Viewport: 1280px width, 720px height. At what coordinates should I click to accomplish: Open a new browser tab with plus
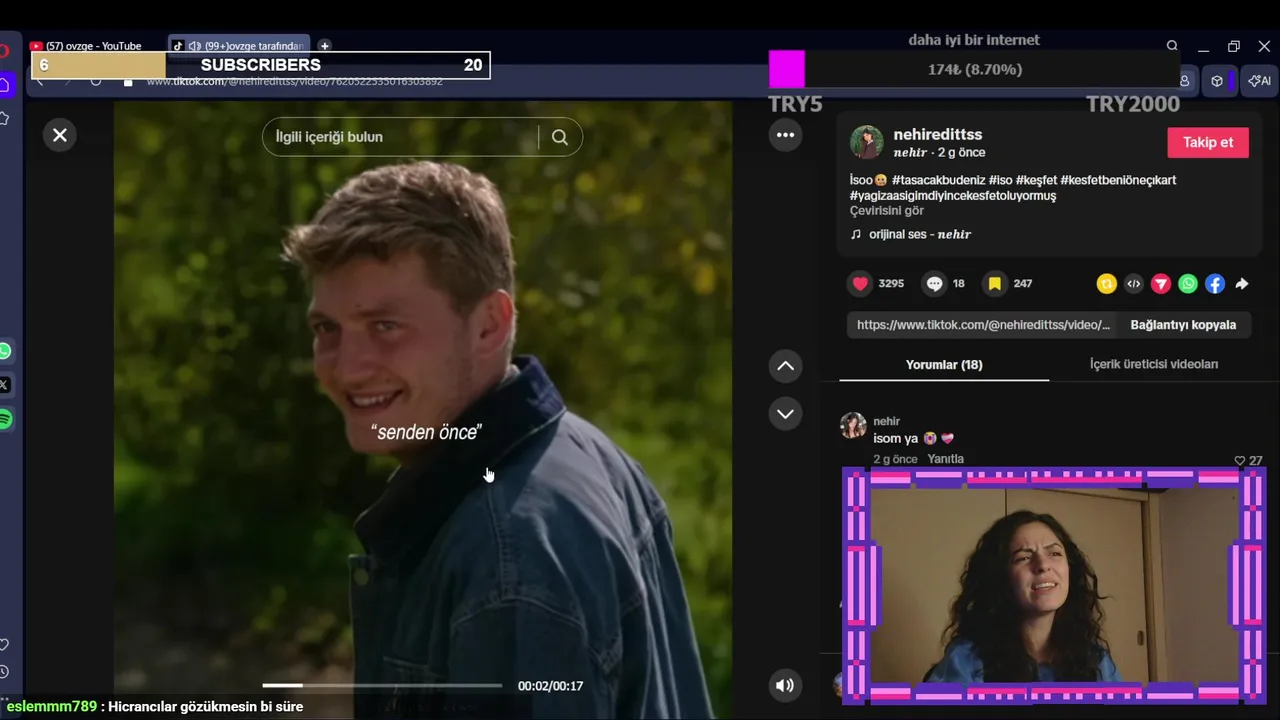324,46
